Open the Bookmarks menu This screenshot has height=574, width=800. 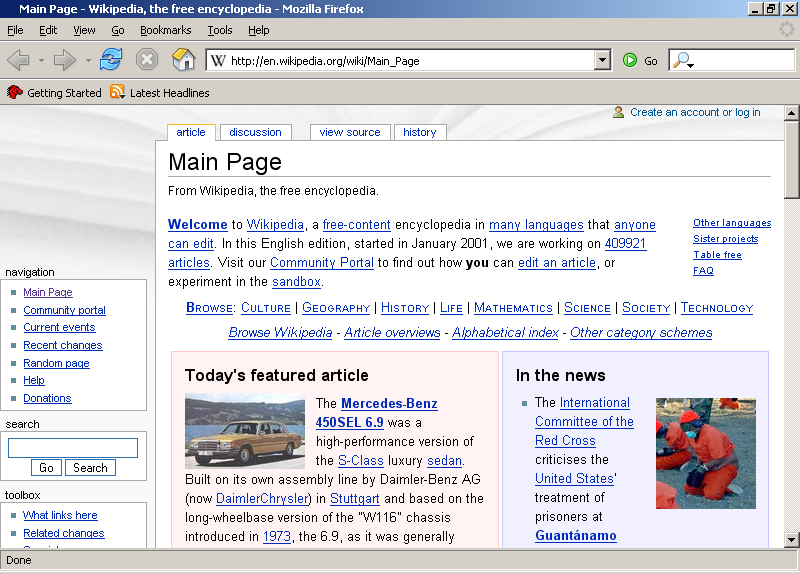click(x=166, y=30)
